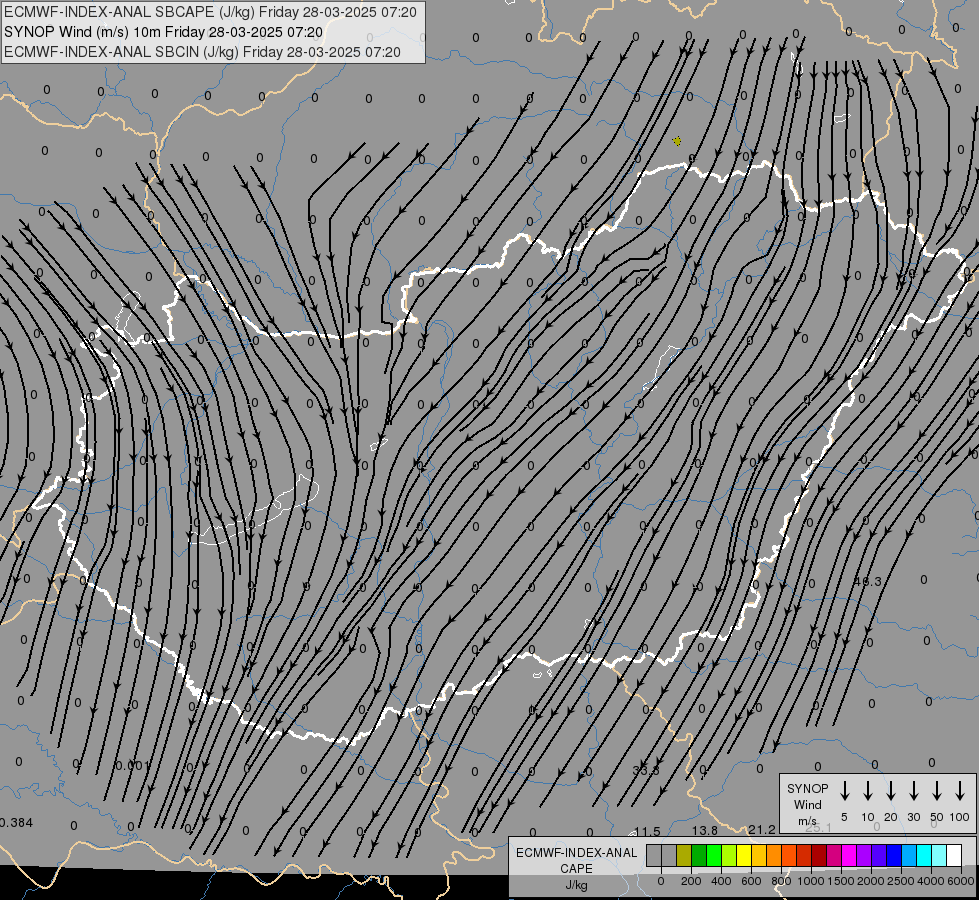Click the wind arrow above the 50 label
979x900 pixels.
pyautogui.click(x=937, y=791)
